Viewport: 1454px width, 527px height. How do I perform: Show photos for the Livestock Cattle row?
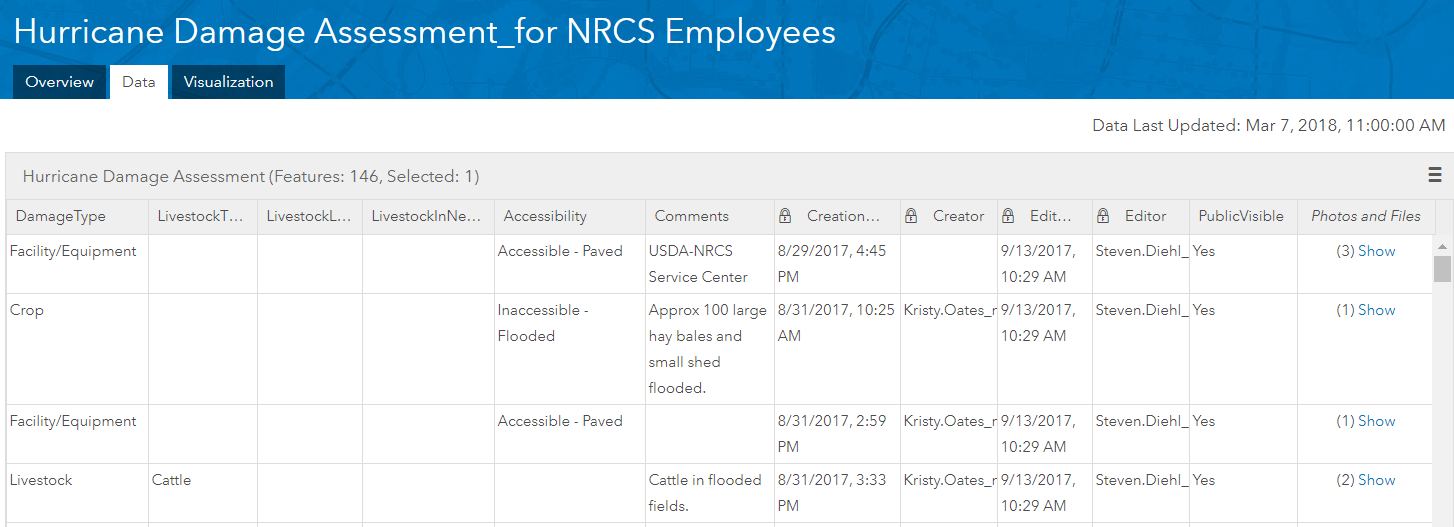tap(1376, 480)
